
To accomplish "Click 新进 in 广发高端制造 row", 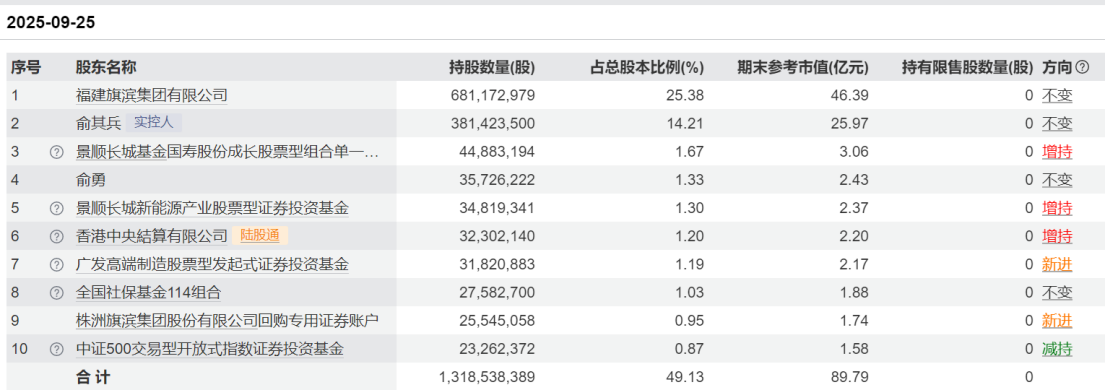I will [x=1057, y=264].
